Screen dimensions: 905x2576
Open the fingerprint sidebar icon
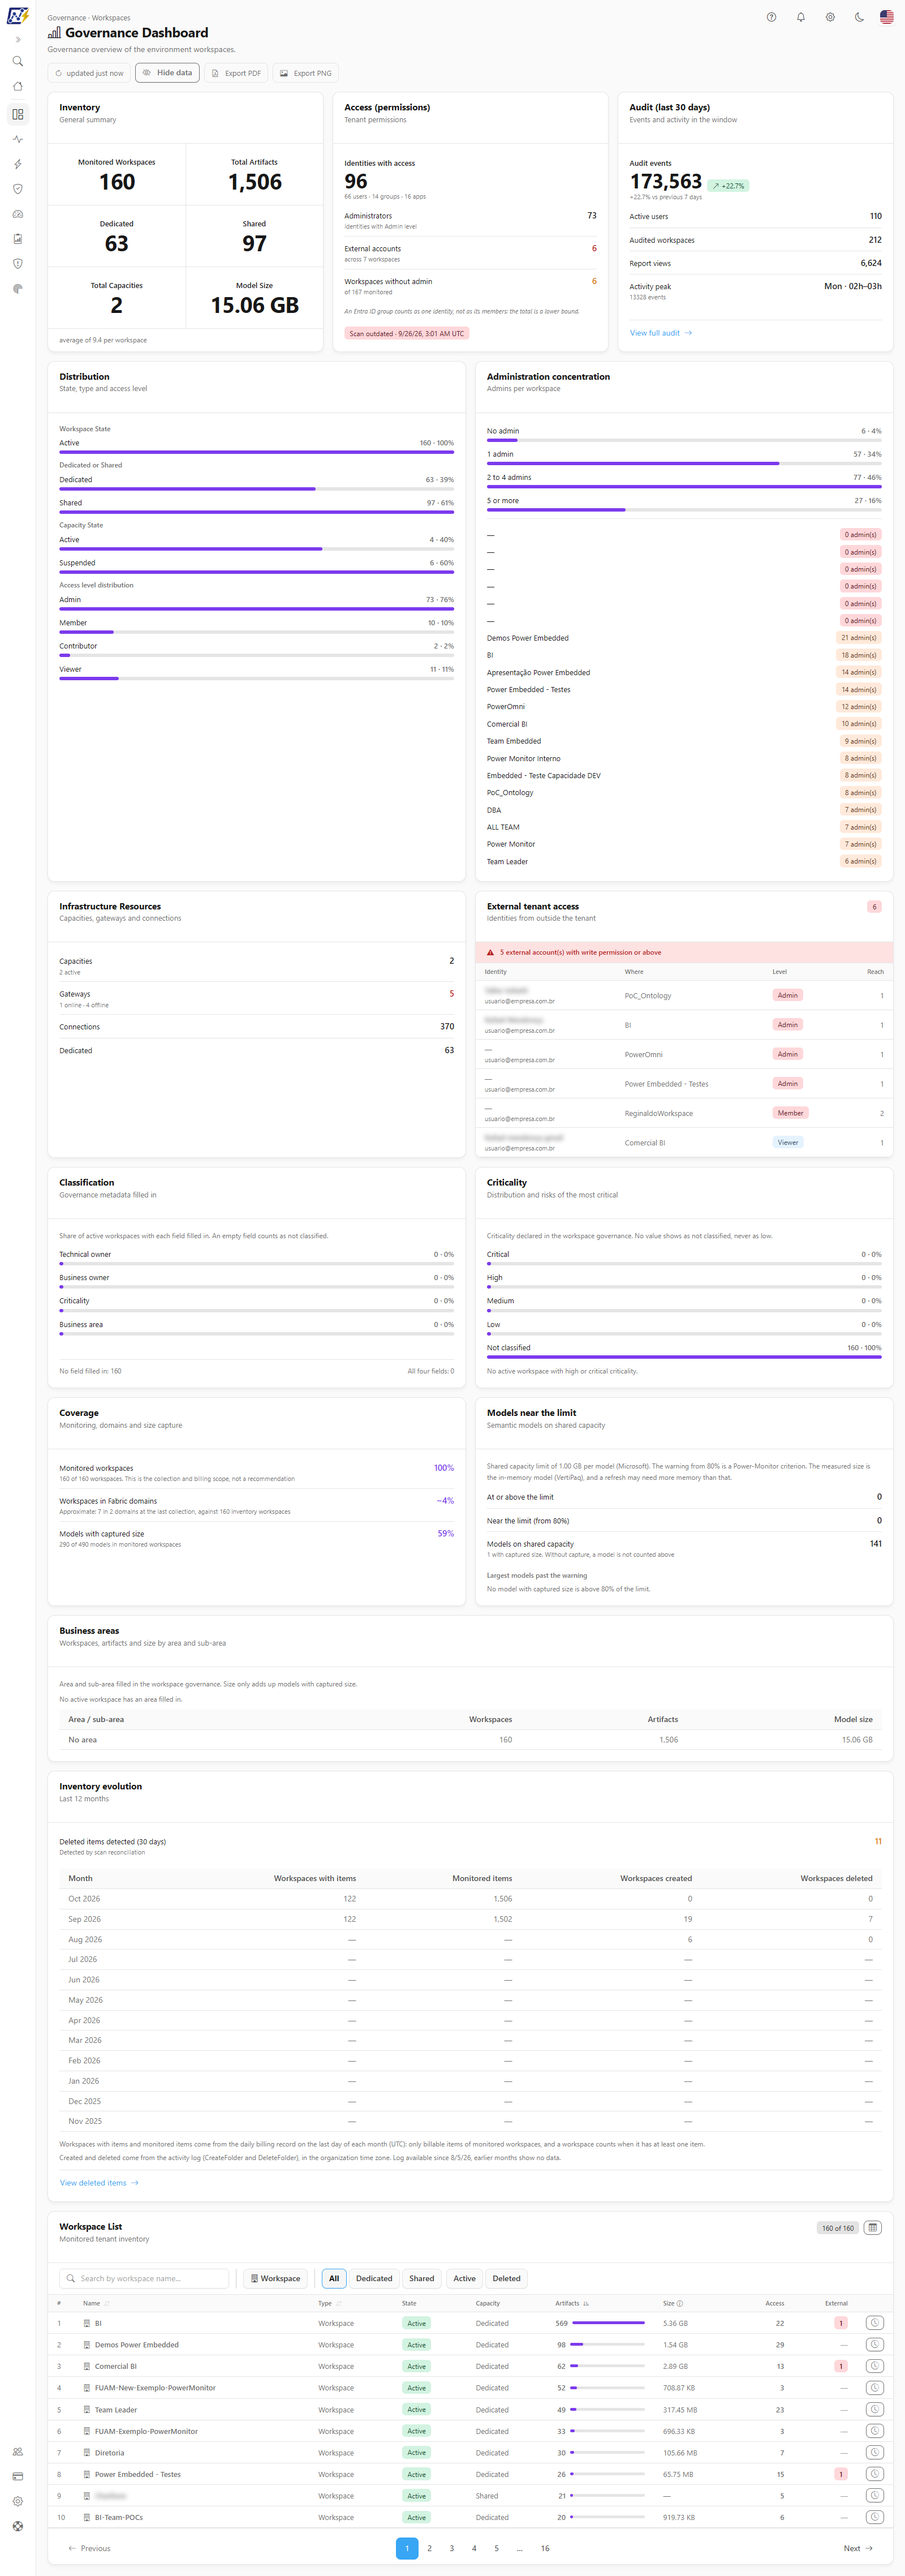17,289
